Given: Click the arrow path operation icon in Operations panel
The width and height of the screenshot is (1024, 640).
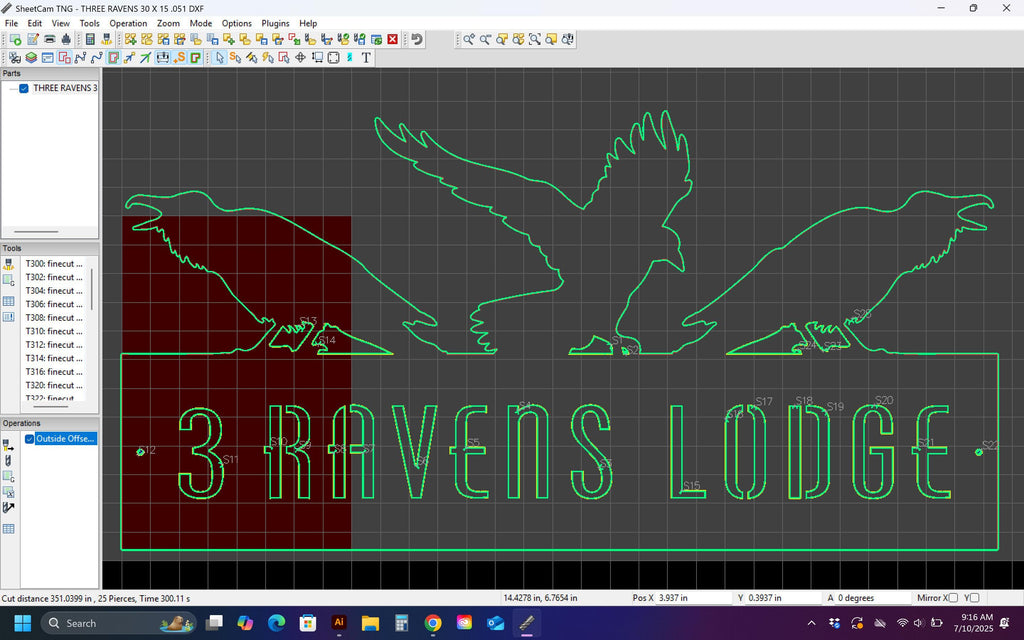Looking at the screenshot, I should pos(8,507).
